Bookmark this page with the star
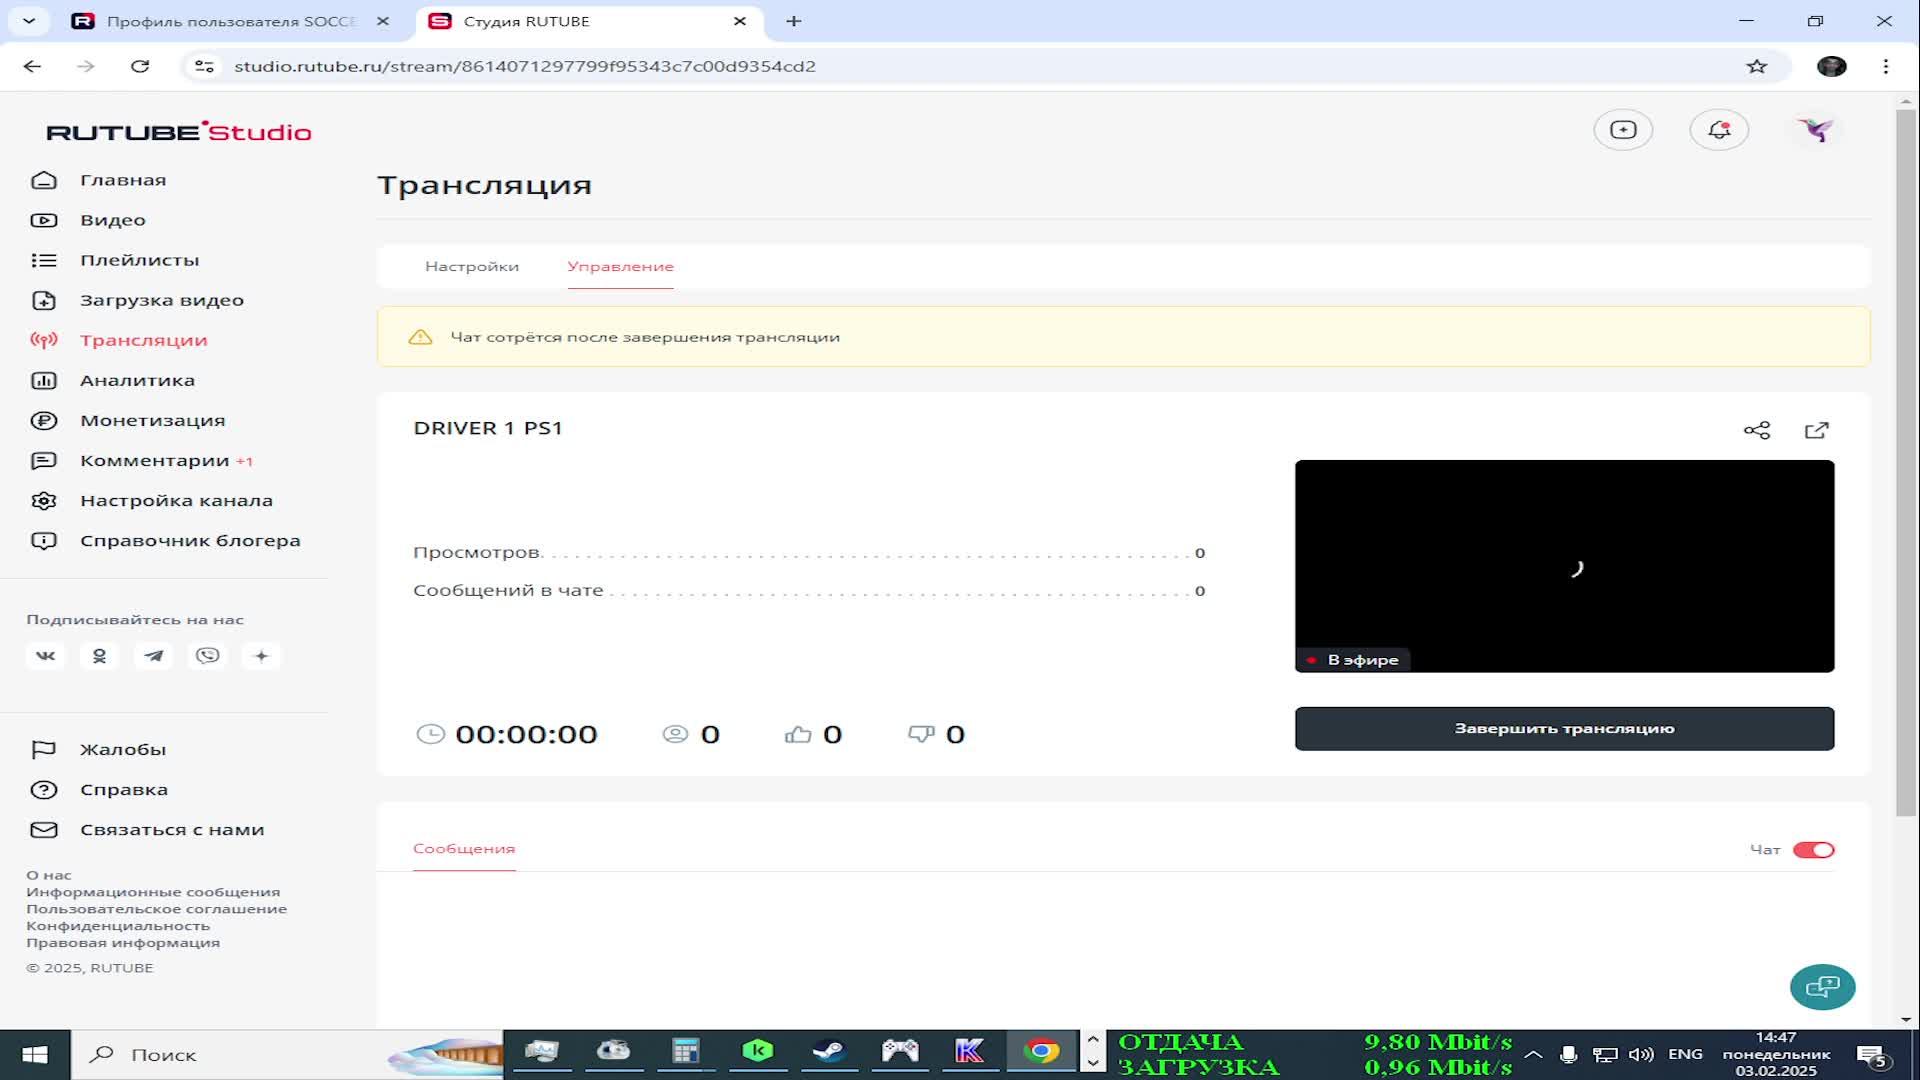Image resolution: width=1920 pixels, height=1080 pixels. click(x=1757, y=66)
